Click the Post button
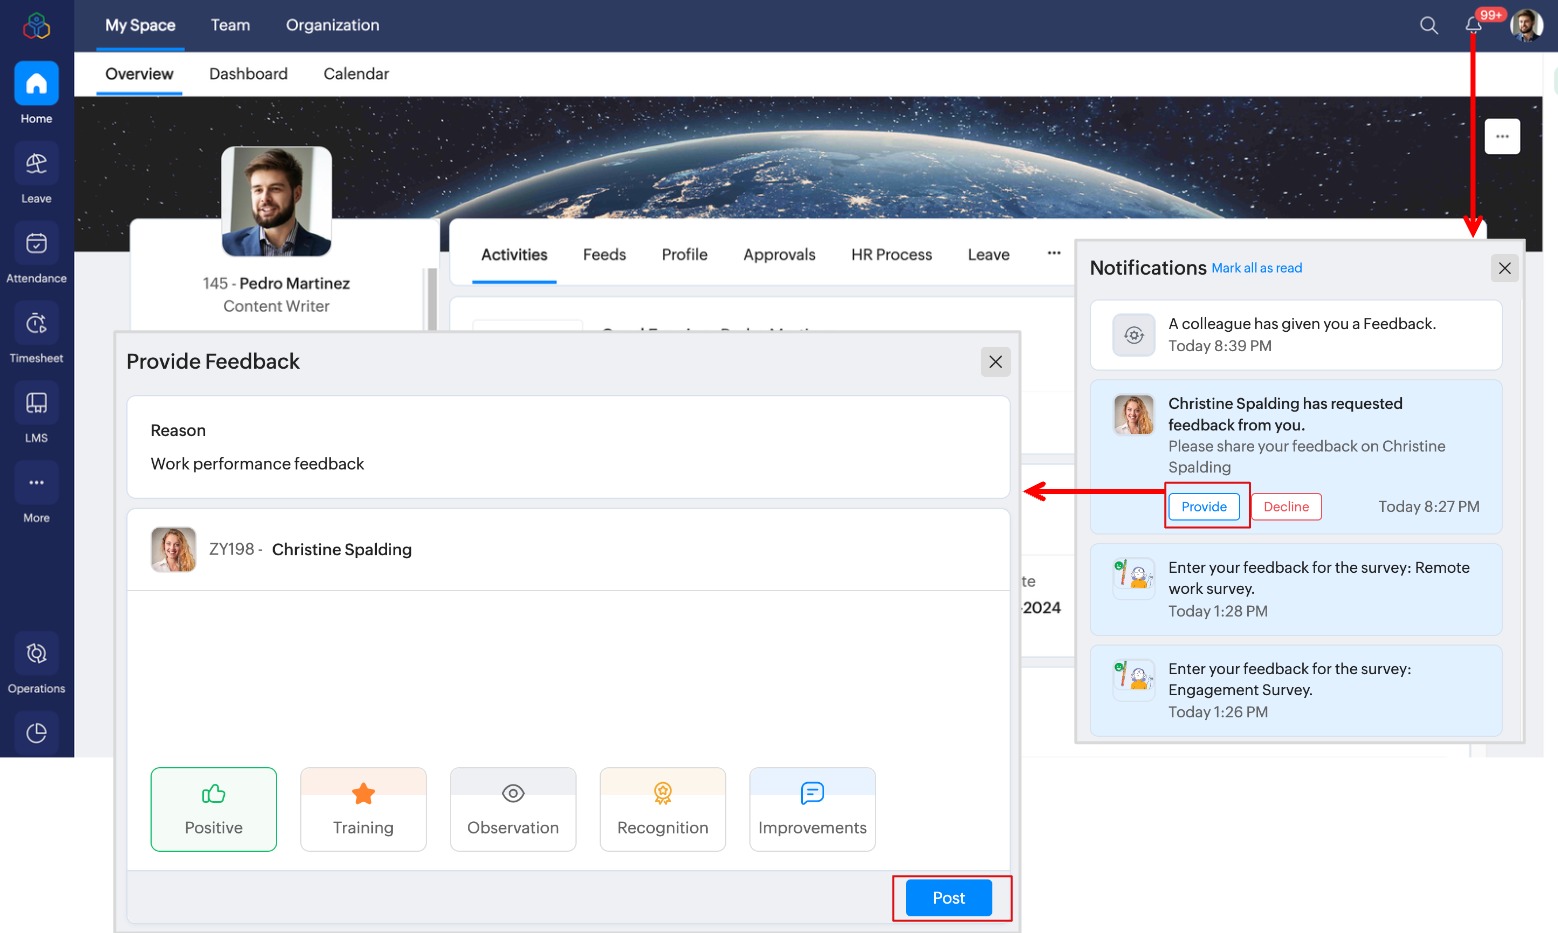This screenshot has height=933, width=1558. pos(948,898)
